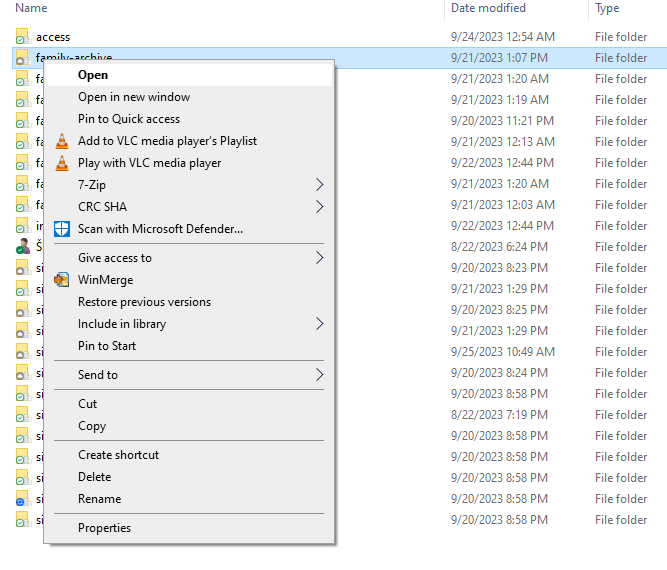Expand the Include in library submenu arrow

(320, 324)
